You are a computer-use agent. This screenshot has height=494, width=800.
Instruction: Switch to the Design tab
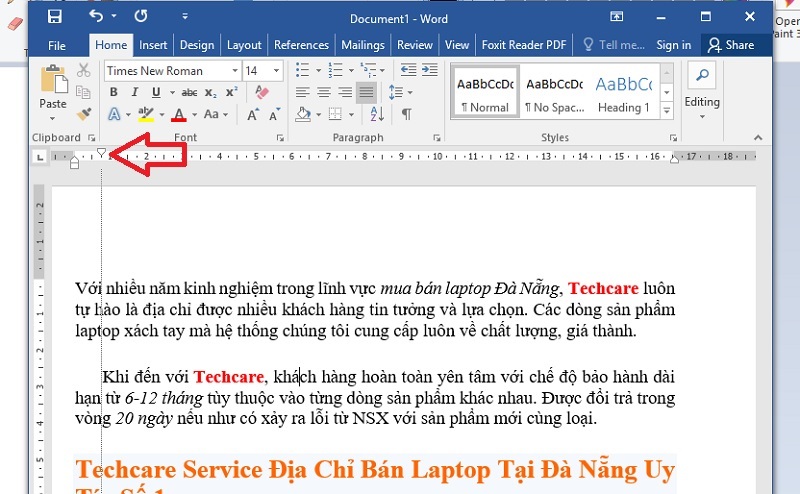(x=197, y=45)
